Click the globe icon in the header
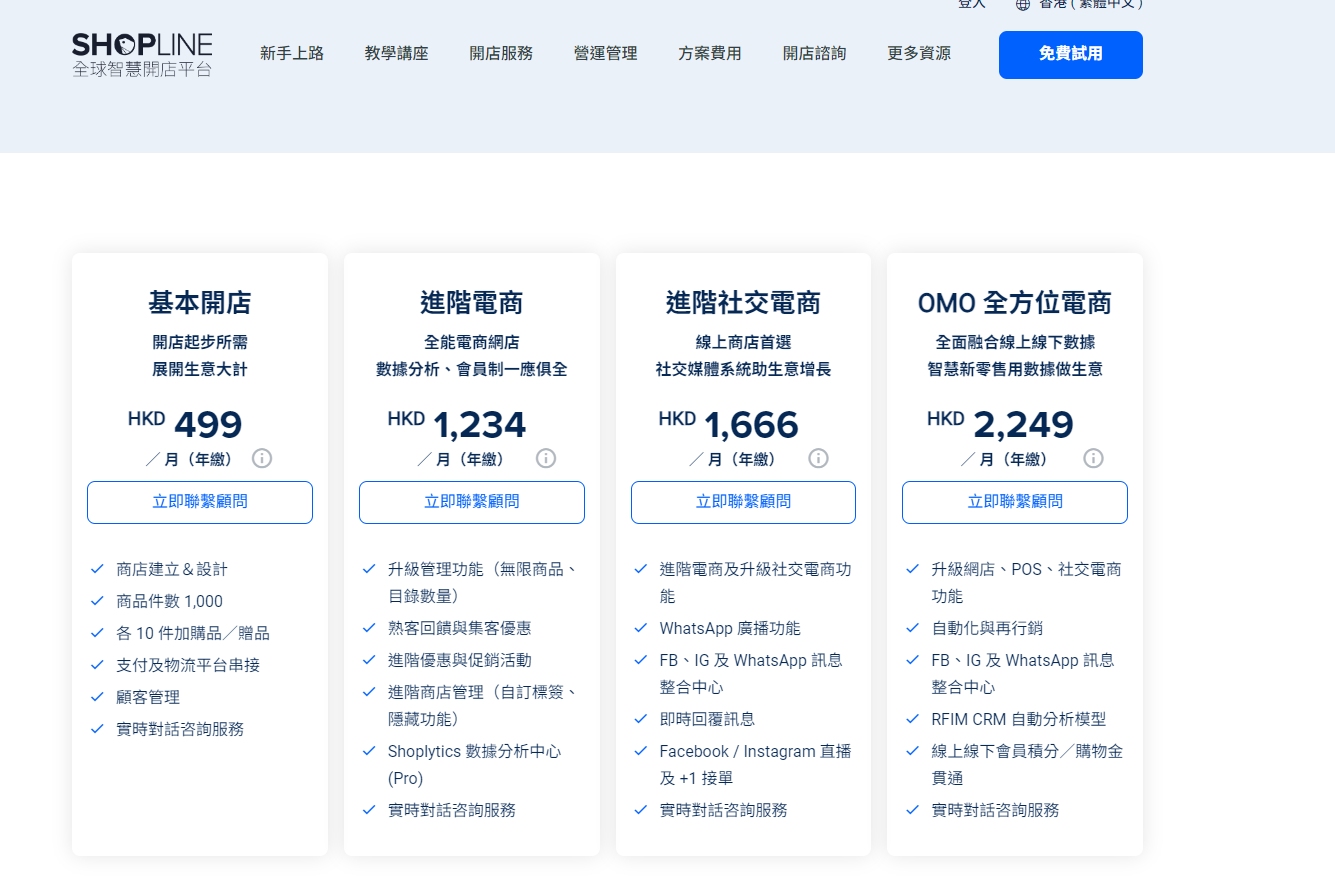 point(1022,4)
